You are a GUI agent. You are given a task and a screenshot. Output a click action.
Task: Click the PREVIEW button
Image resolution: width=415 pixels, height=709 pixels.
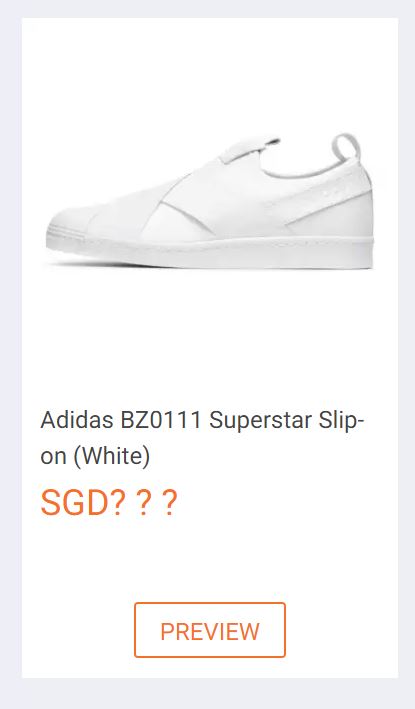[x=210, y=630]
